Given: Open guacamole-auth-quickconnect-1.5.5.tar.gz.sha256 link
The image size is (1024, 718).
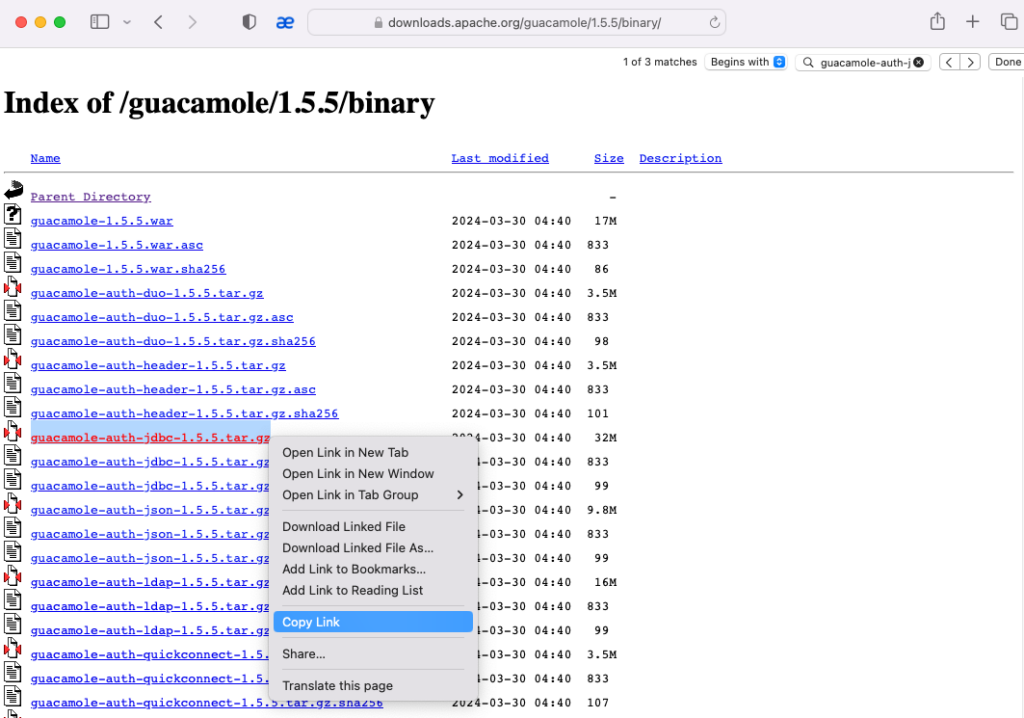Looking at the screenshot, I should [x=206, y=703].
